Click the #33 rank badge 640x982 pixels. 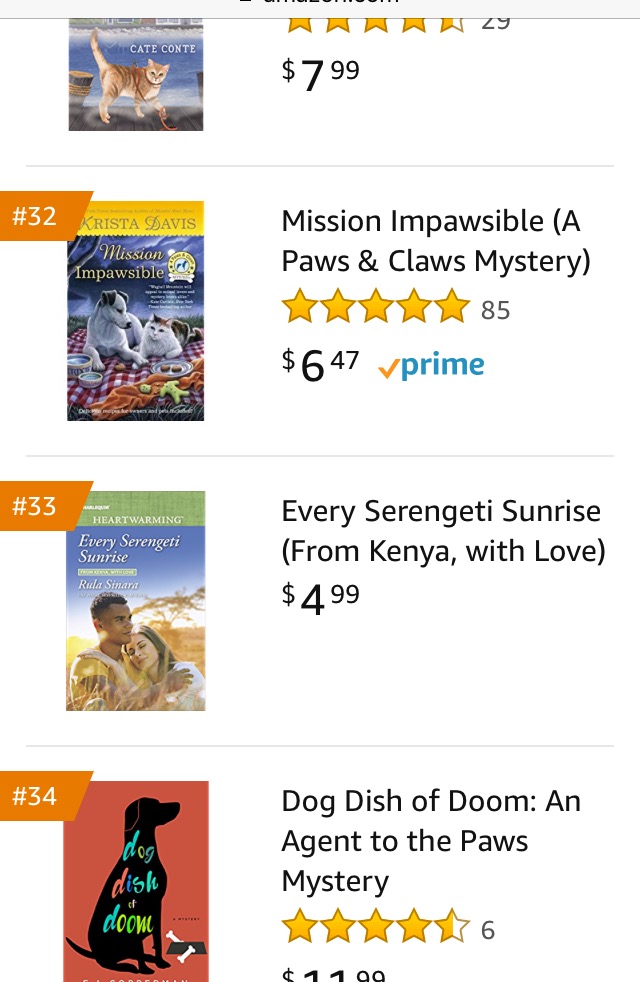pos(38,506)
